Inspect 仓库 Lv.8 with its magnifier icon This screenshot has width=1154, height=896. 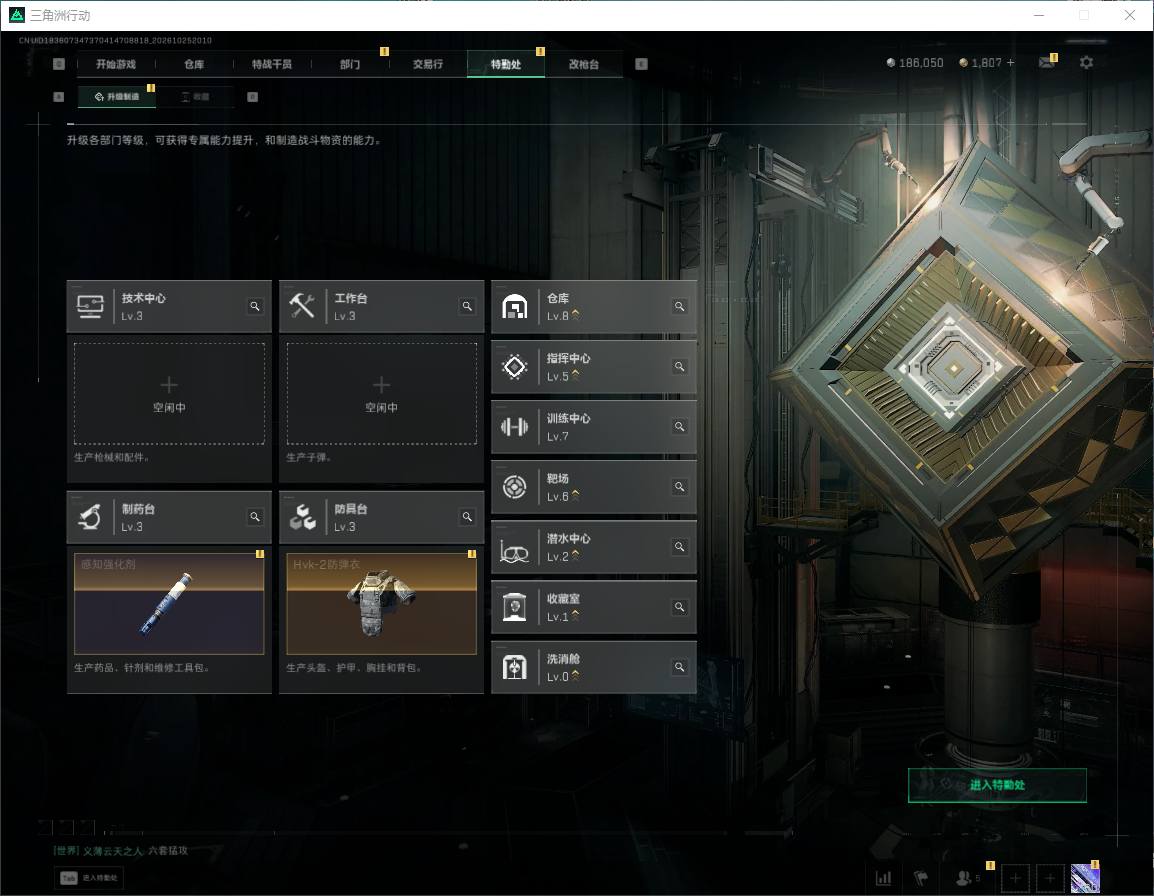click(x=679, y=306)
